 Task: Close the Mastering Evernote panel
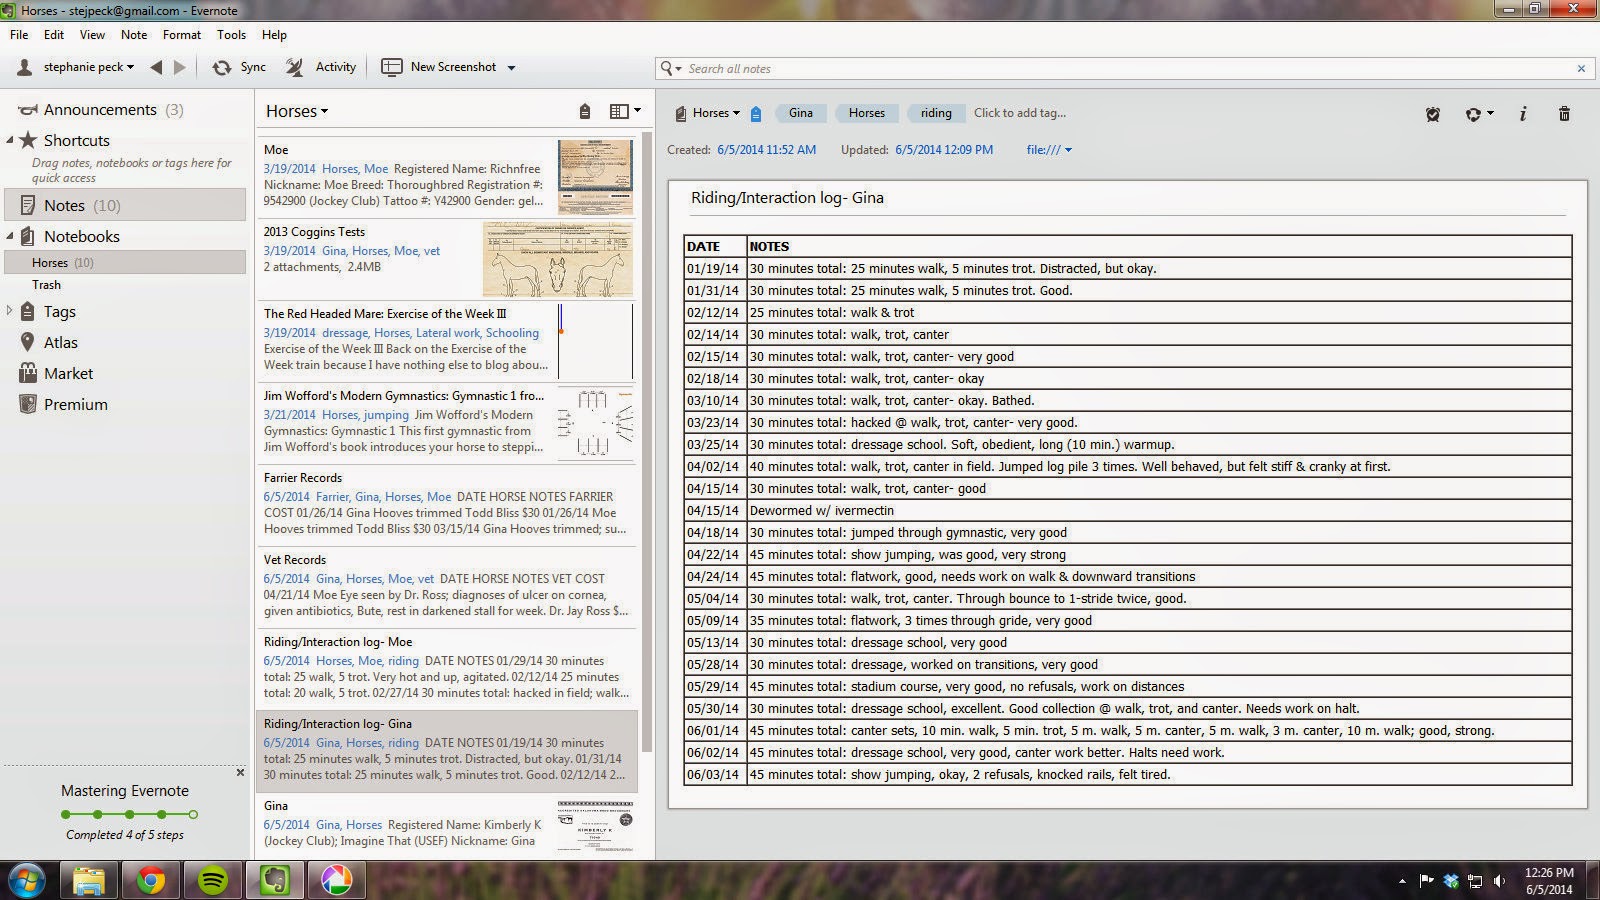click(x=240, y=772)
